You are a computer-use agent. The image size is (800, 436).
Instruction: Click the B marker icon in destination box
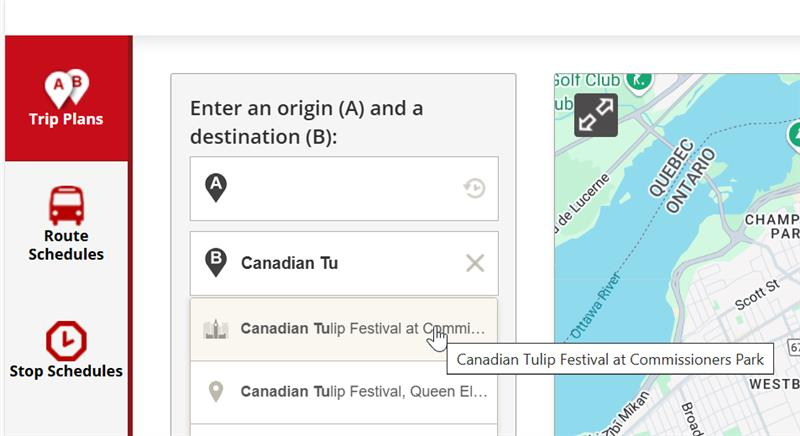point(216,263)
